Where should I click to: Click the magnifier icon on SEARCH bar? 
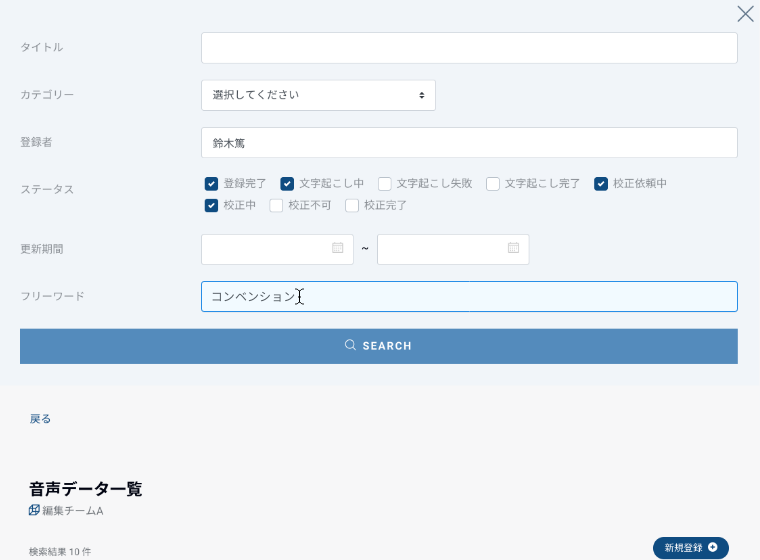[350, 345]
